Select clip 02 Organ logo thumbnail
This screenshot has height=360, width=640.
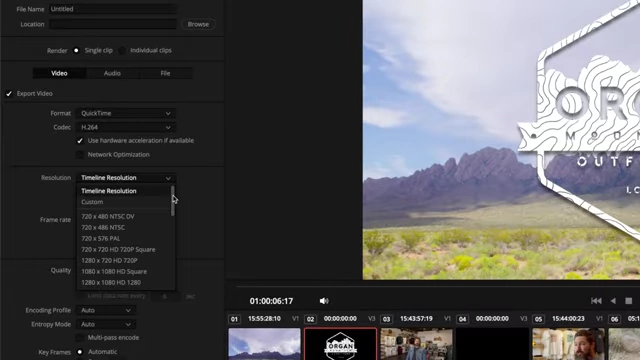(x=340, y=344)
